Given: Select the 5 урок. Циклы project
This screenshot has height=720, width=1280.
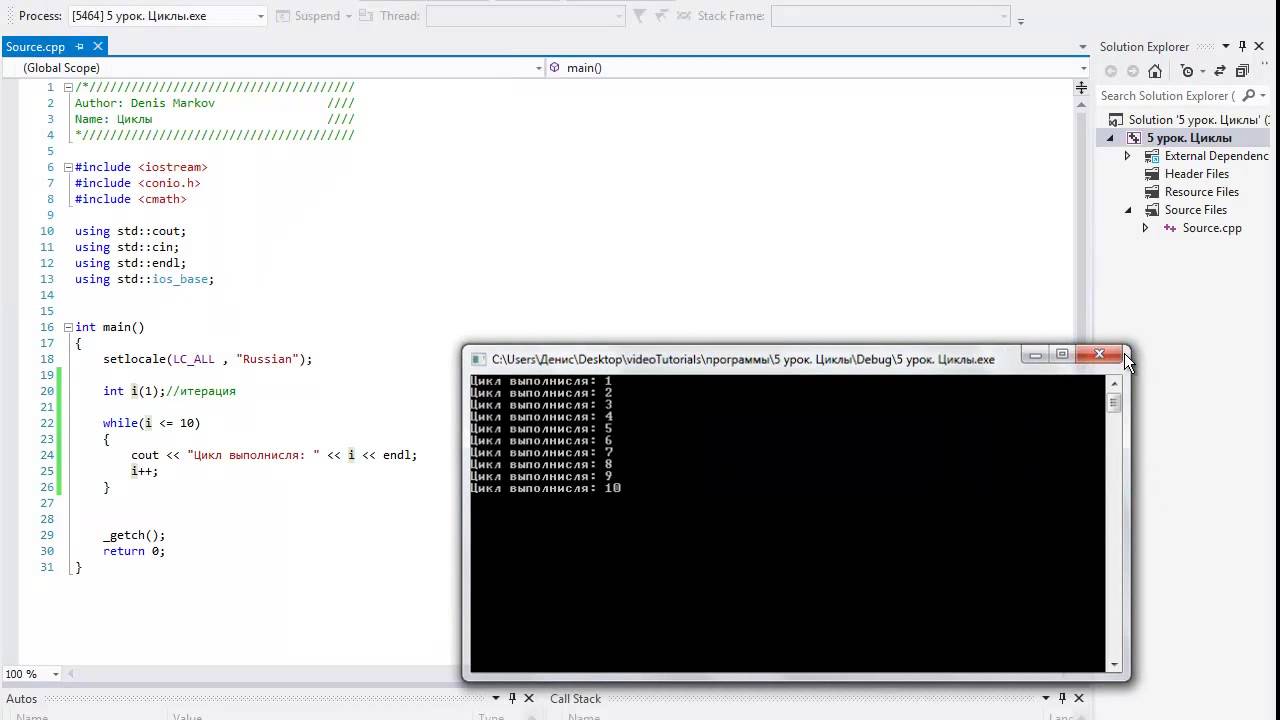Looking at the screenshot, I should (1189, 138).
